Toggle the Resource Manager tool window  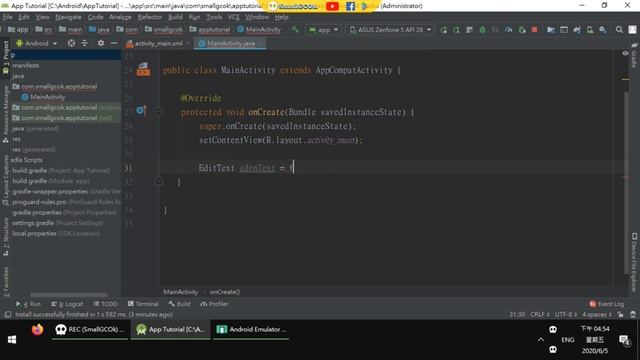coord(6,114)
